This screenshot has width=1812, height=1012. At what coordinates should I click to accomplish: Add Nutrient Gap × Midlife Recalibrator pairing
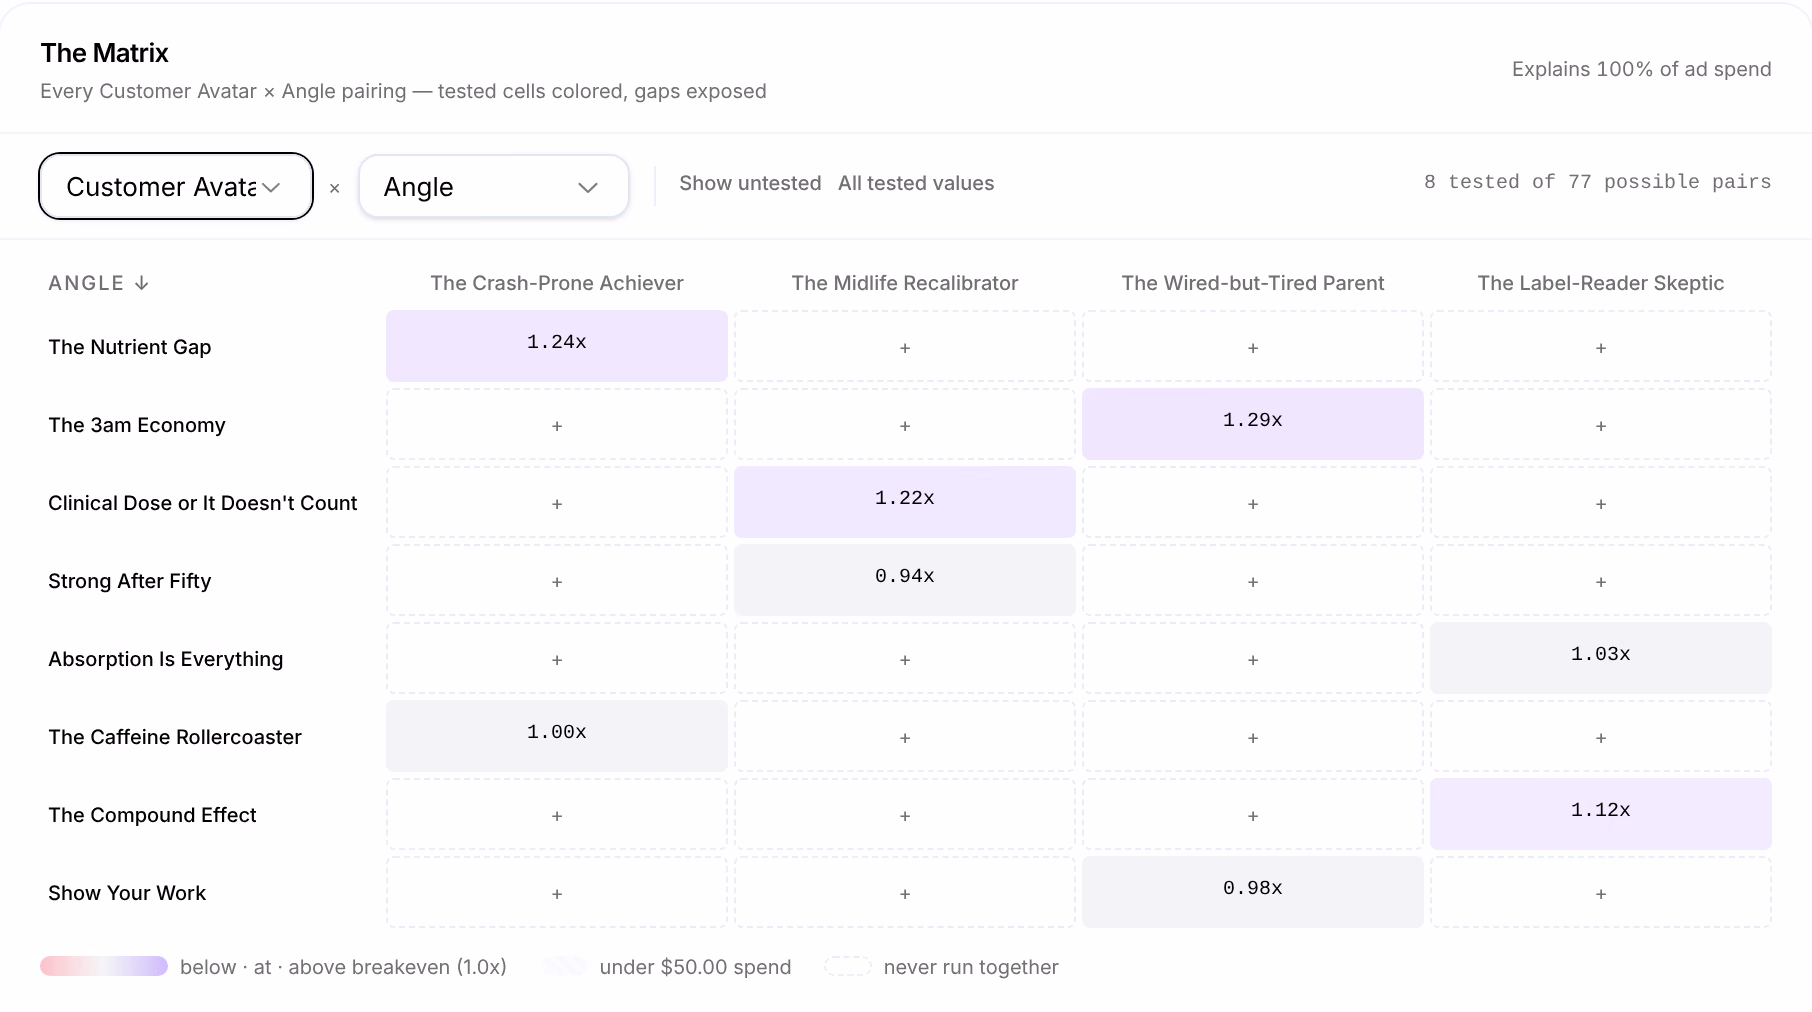(x=905, y=346)
